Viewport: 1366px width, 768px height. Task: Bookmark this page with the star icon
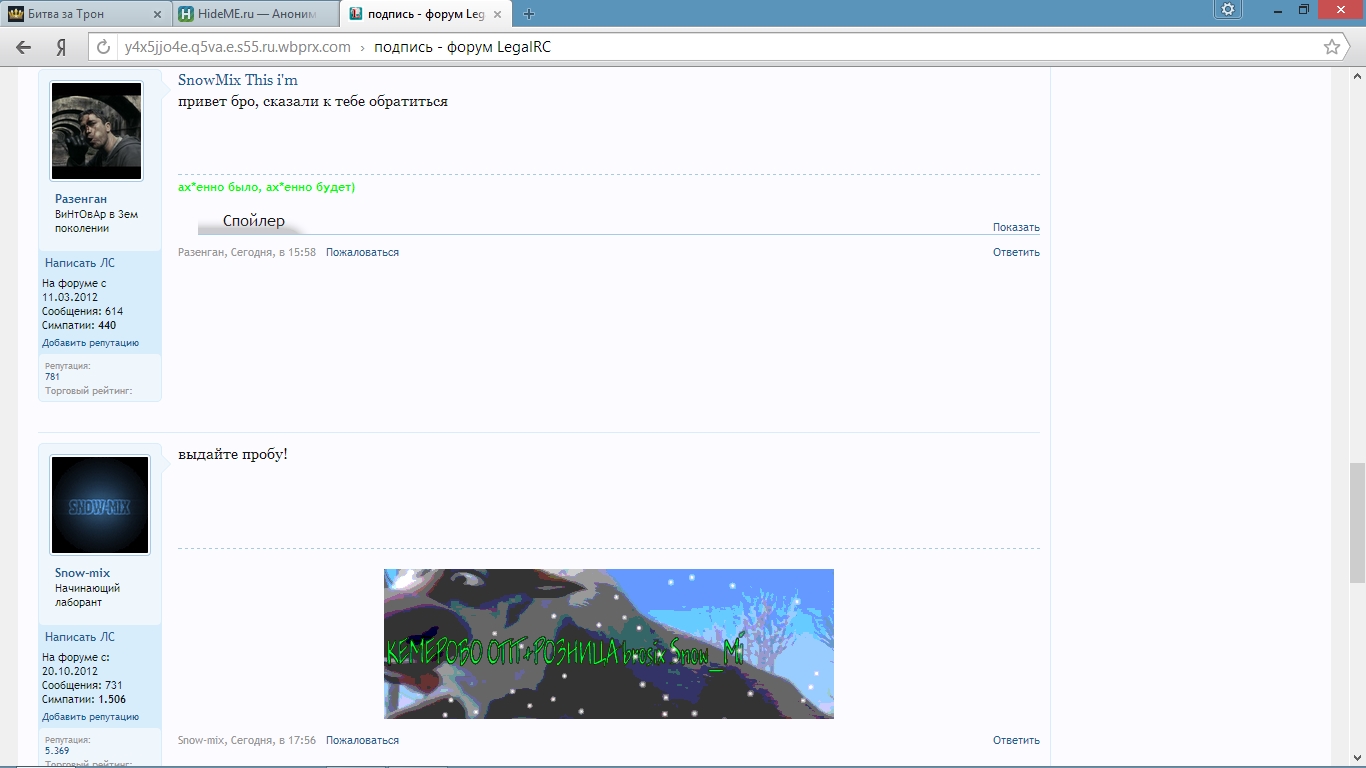tap(1332, 47)
